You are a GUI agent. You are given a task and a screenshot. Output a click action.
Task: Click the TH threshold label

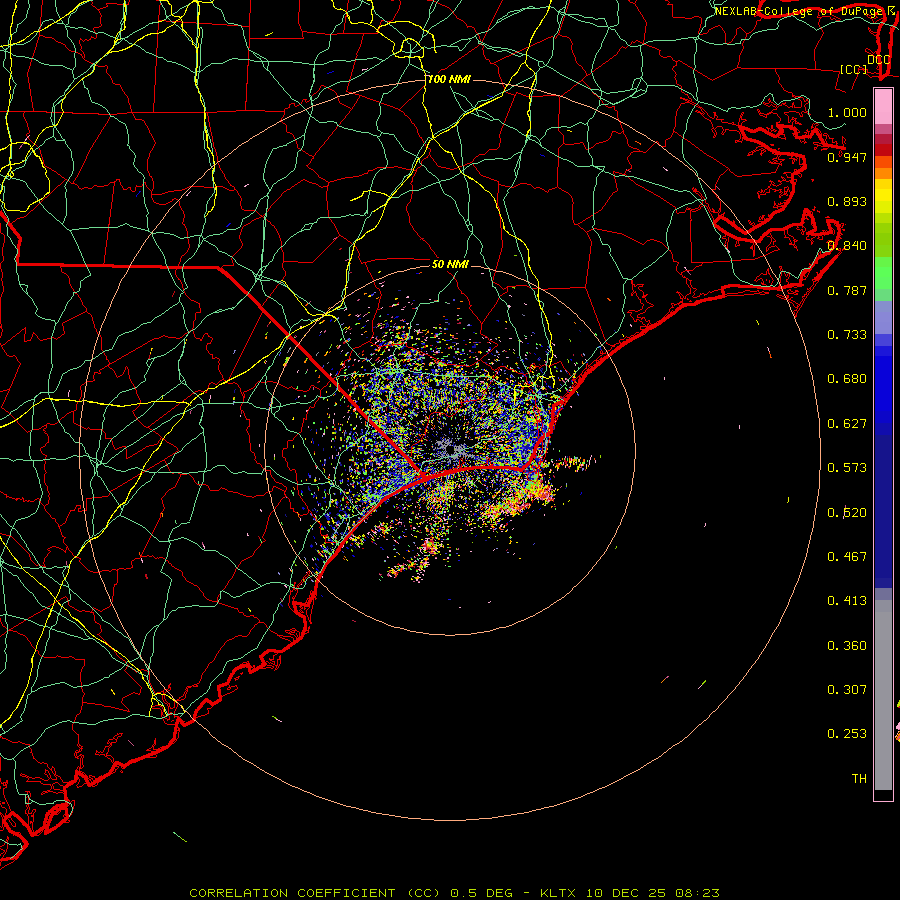[859, 779]
